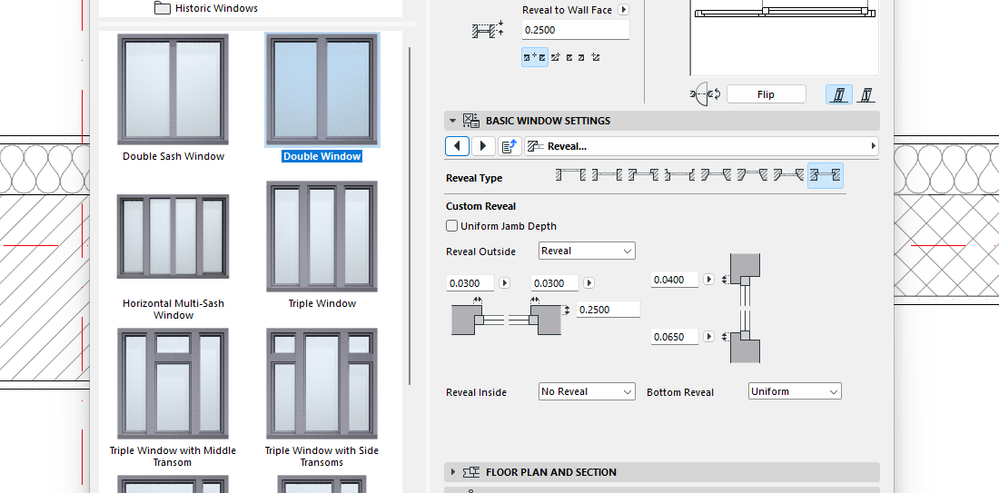The height and width of the screenshot is (493, 999).
Task: Click the 'Reveal Type' label
Action: (474, 178)
